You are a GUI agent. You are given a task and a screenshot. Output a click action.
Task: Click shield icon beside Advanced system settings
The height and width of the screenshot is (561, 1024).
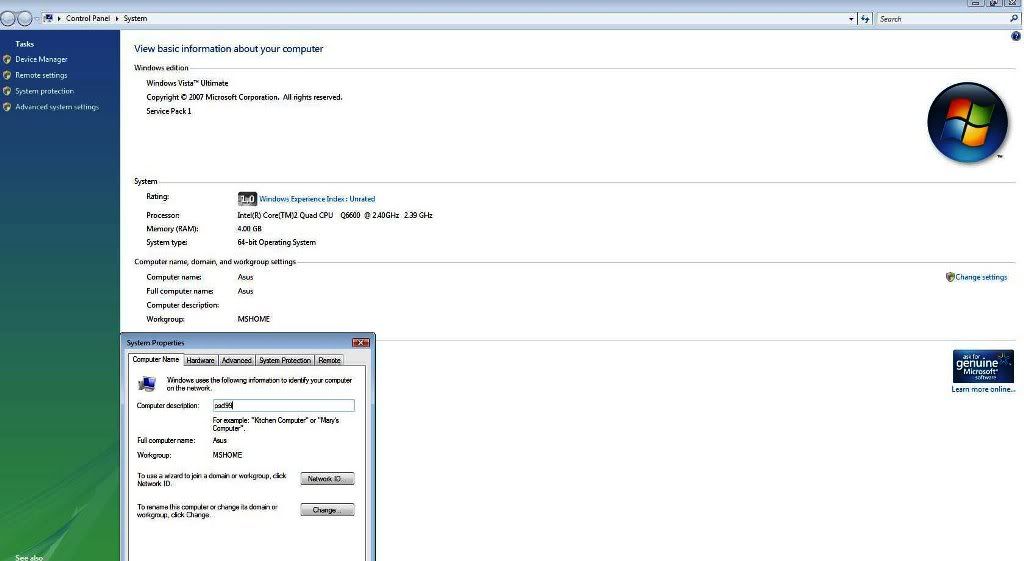(7, 107)
